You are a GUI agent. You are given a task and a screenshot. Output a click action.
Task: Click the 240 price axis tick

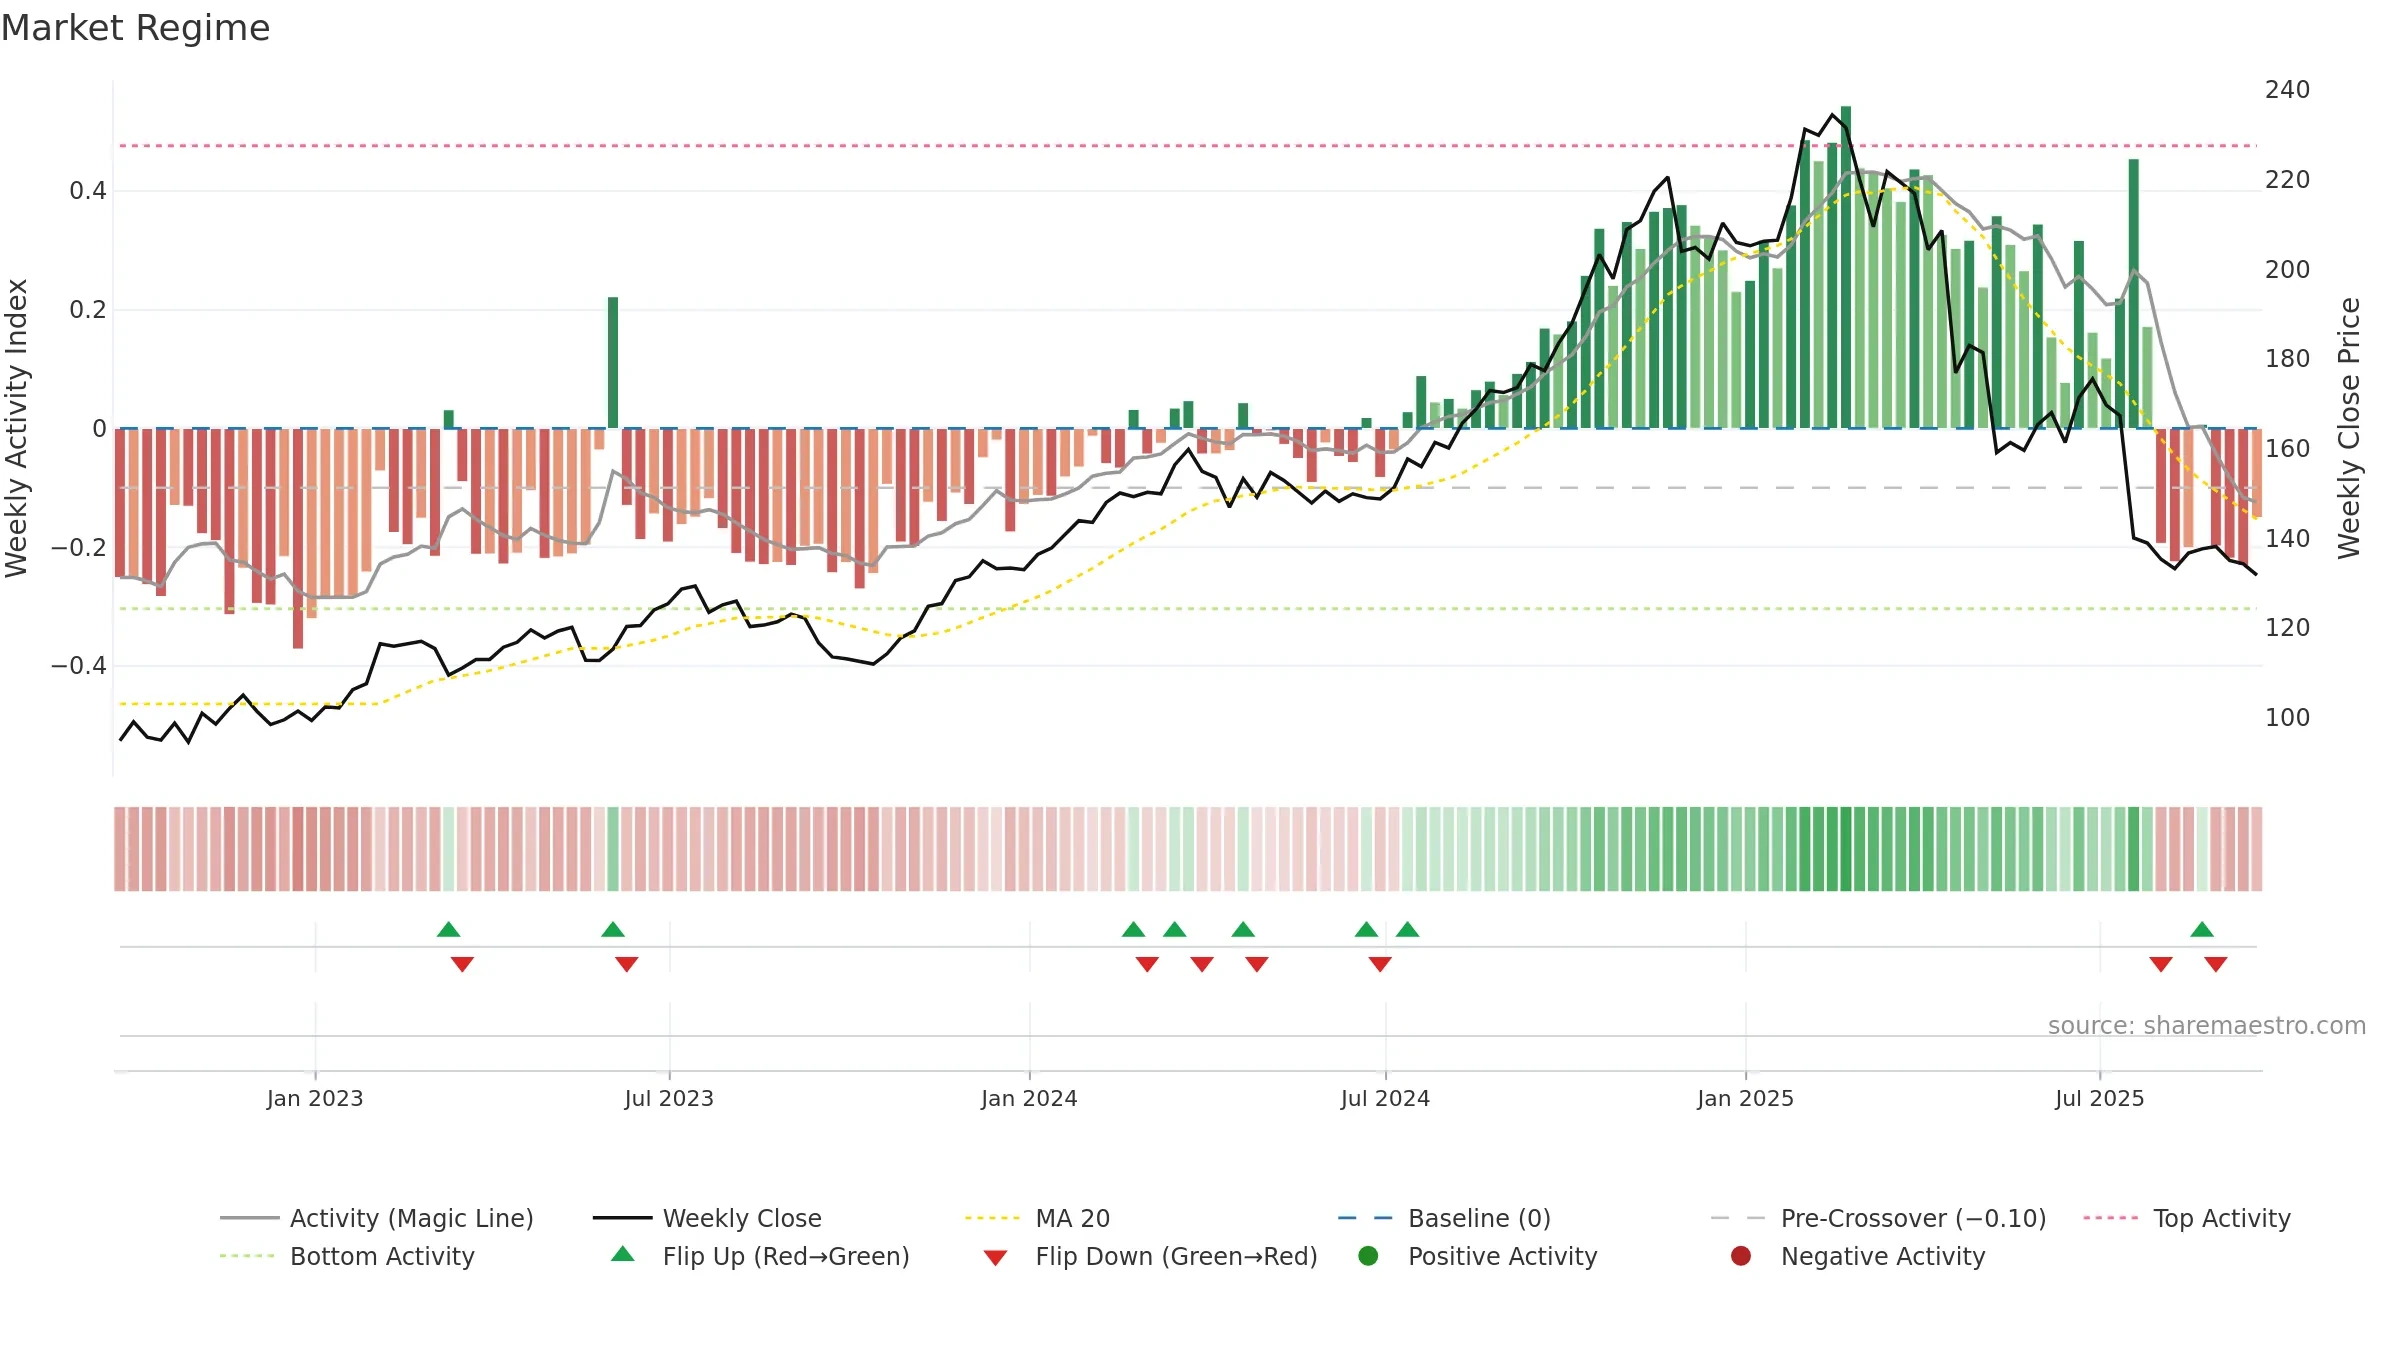tap(2287, 90)
